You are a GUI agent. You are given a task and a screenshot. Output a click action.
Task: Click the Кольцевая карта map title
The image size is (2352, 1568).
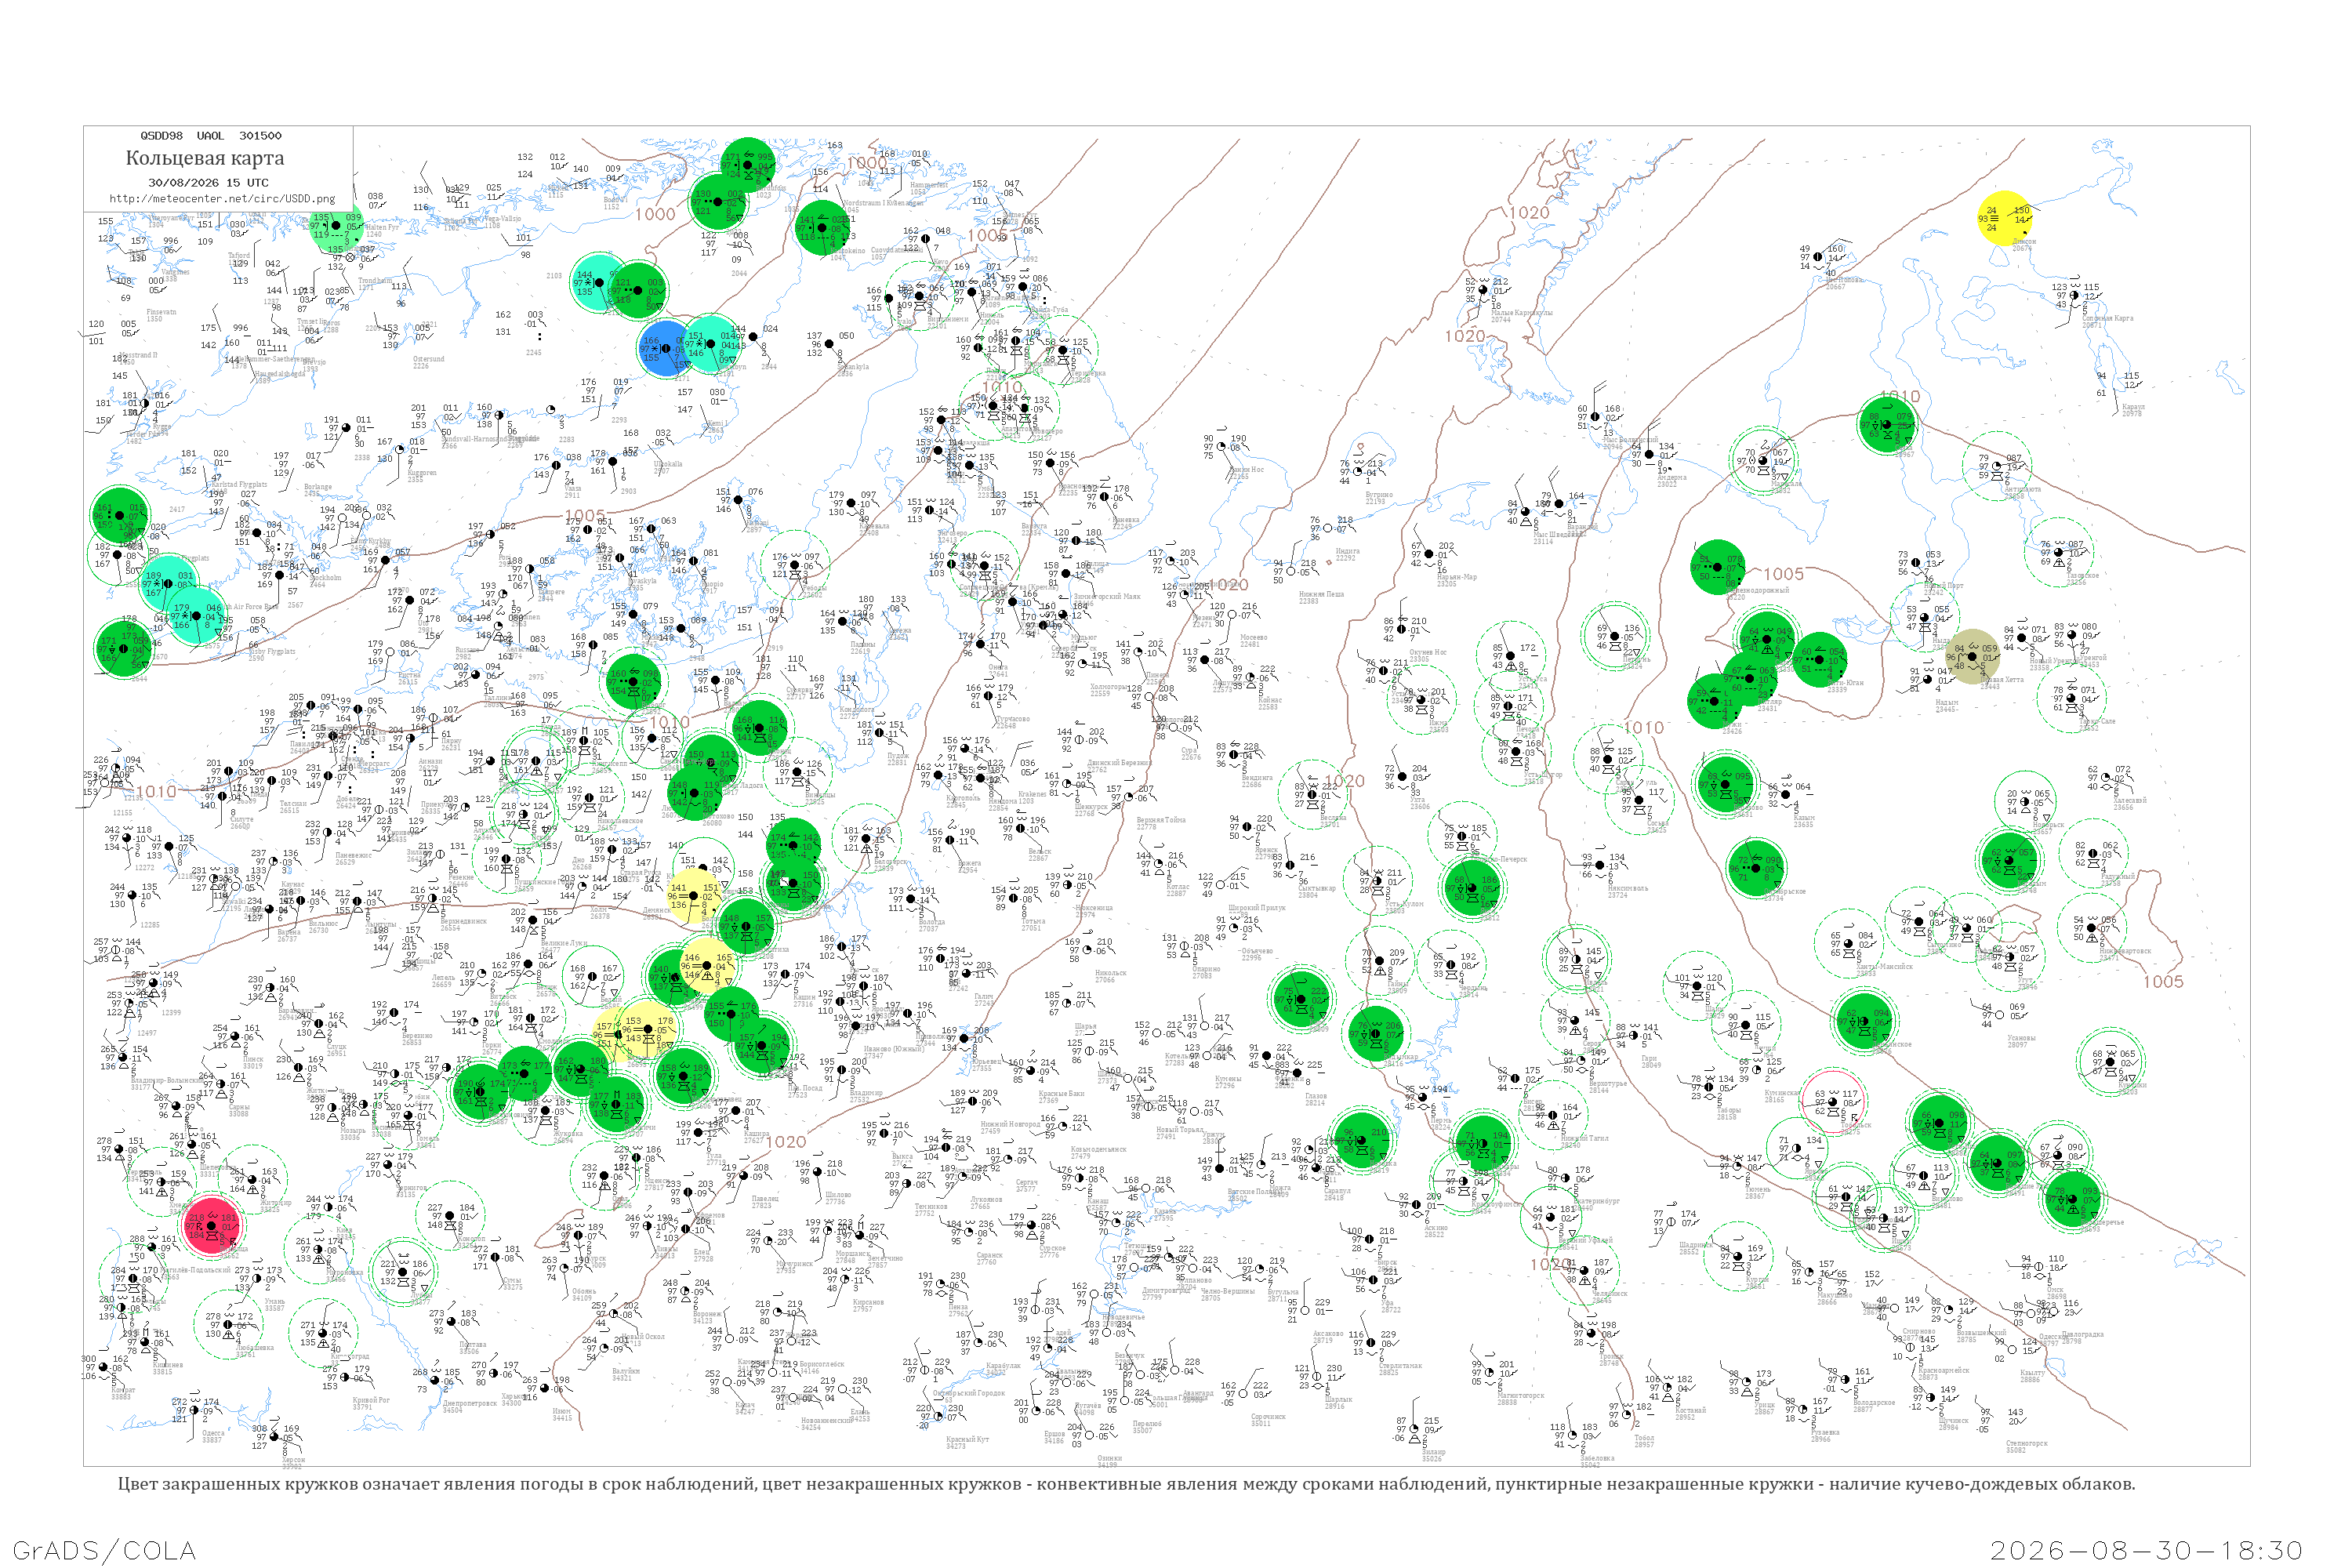(x=205, y=158)
